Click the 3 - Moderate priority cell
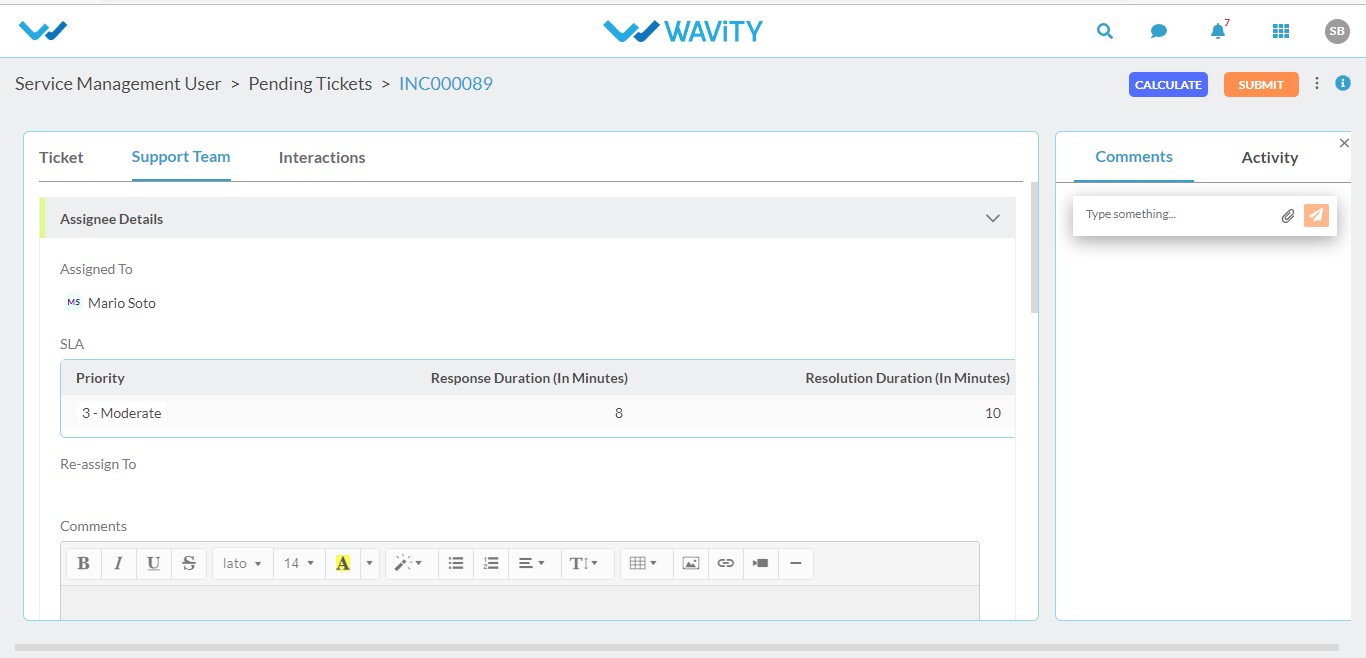Viewport: 1366px width, 658px height. [122, 413]
